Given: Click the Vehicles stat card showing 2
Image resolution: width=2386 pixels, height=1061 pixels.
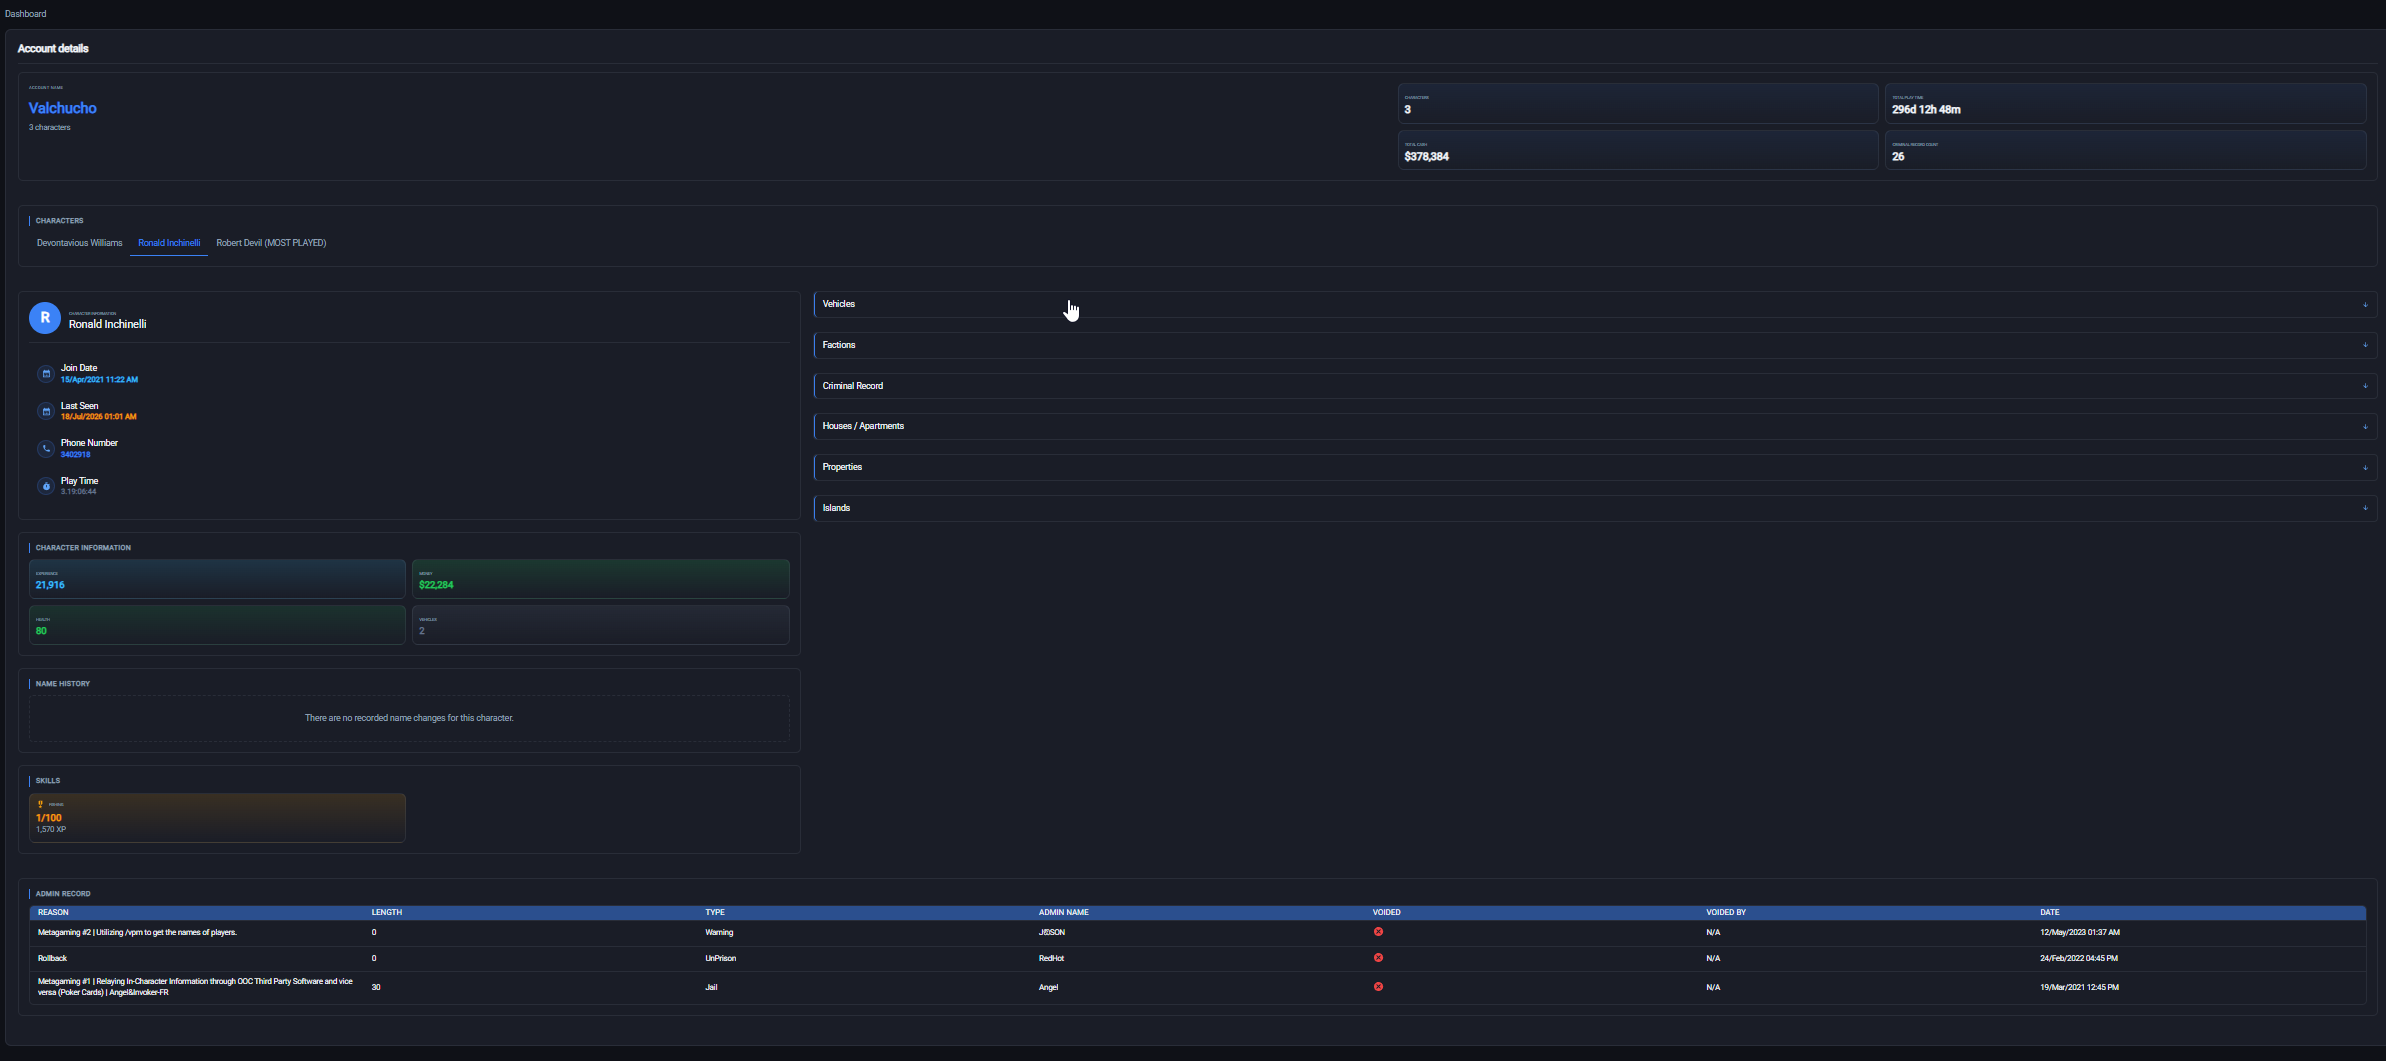Looking at the screenshot, I should pyautogui.click(x=600, y=625).
